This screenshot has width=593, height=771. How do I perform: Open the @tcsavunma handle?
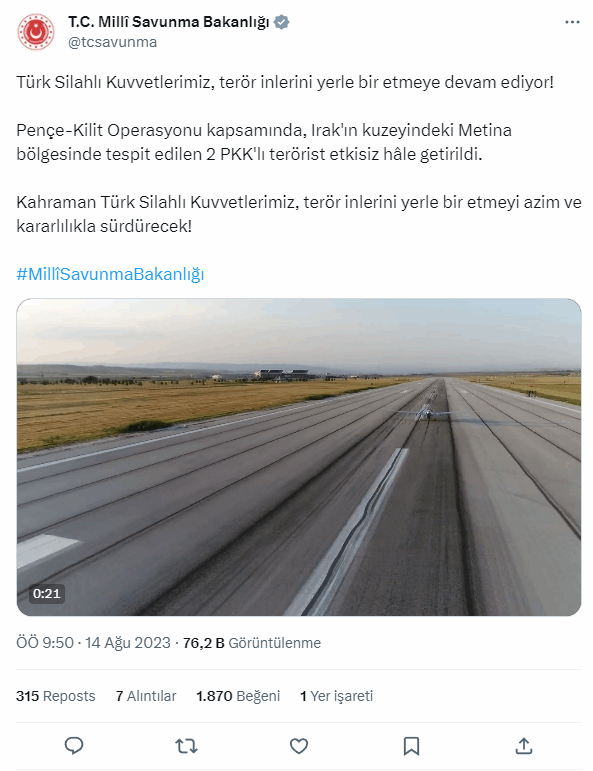tap(113, 42)
